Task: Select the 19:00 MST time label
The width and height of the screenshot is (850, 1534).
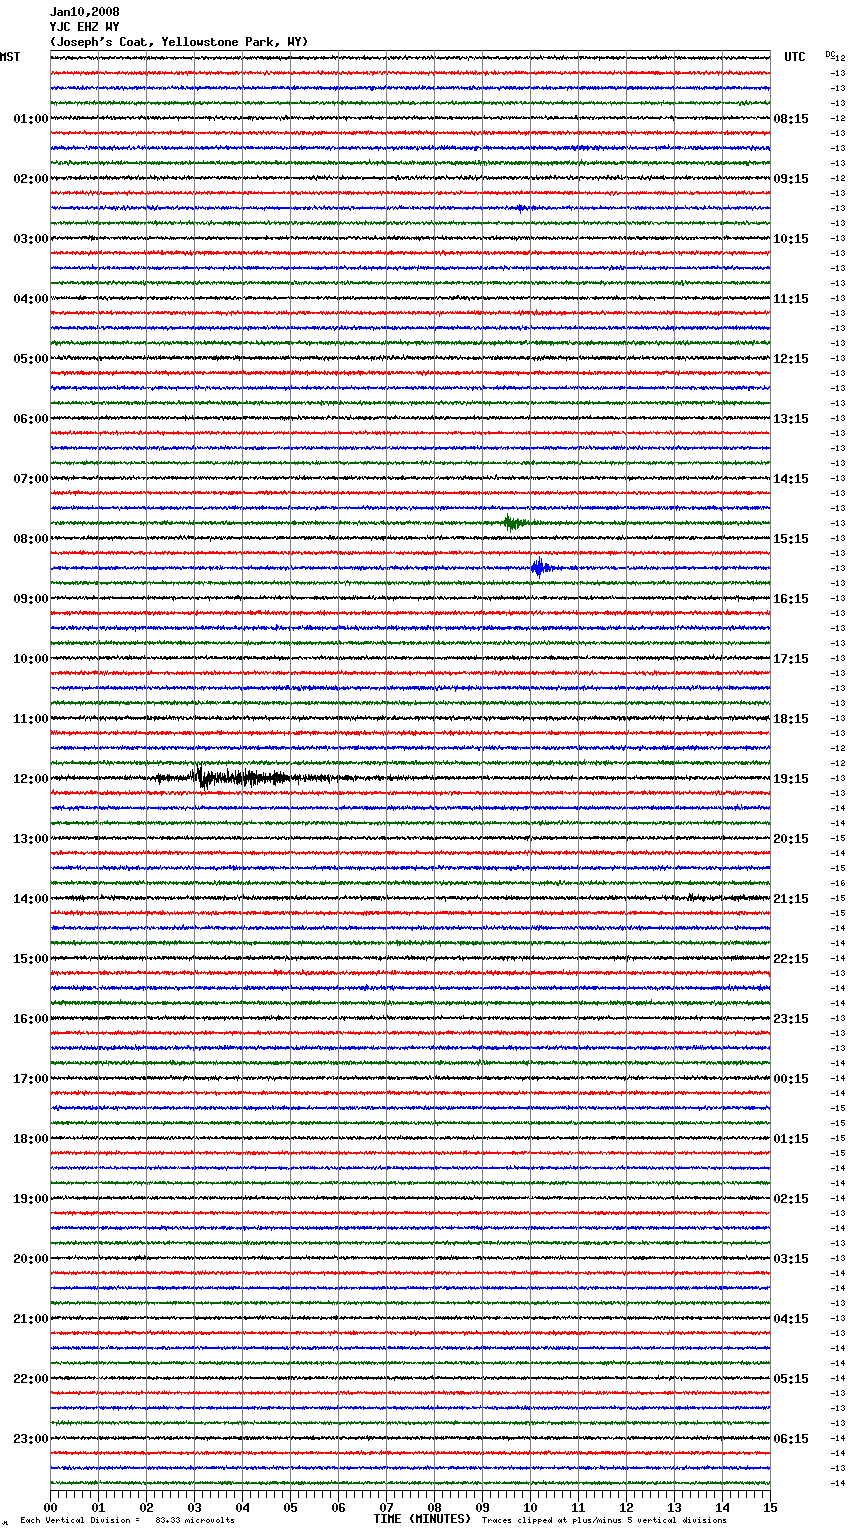Action: pos(31,1199)
